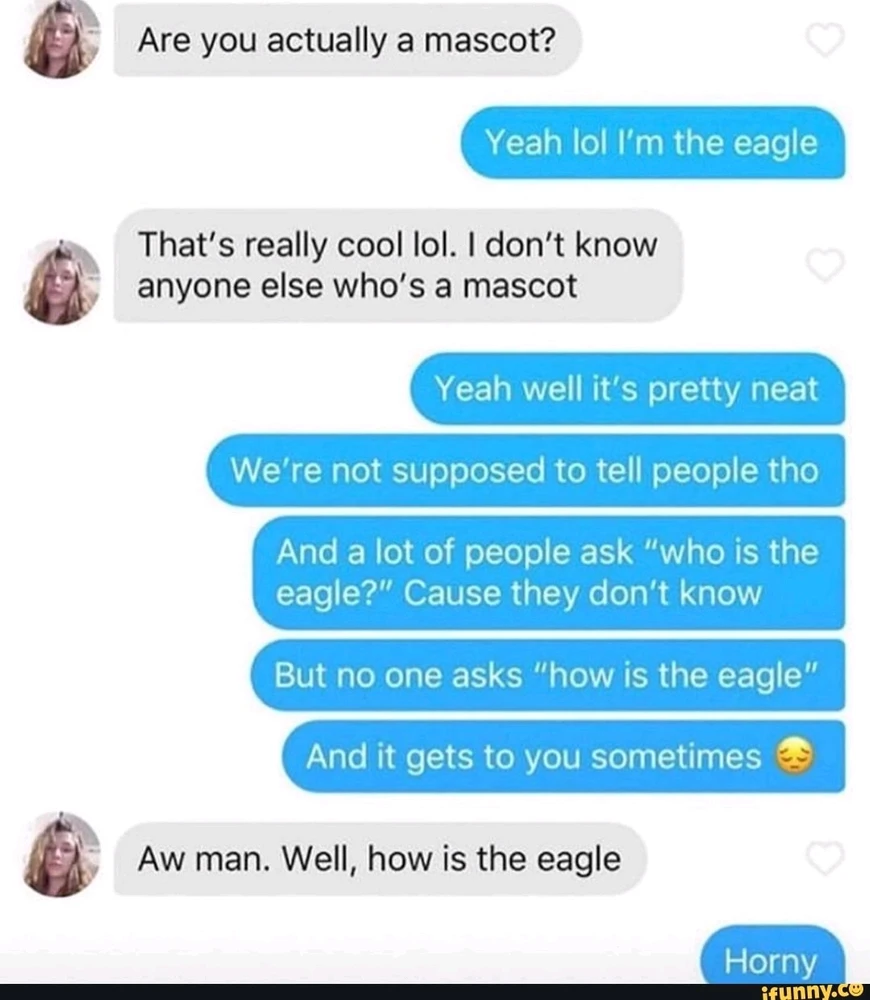
Task: Click the ifunny.co watermark logo
Action: point(811,991)
